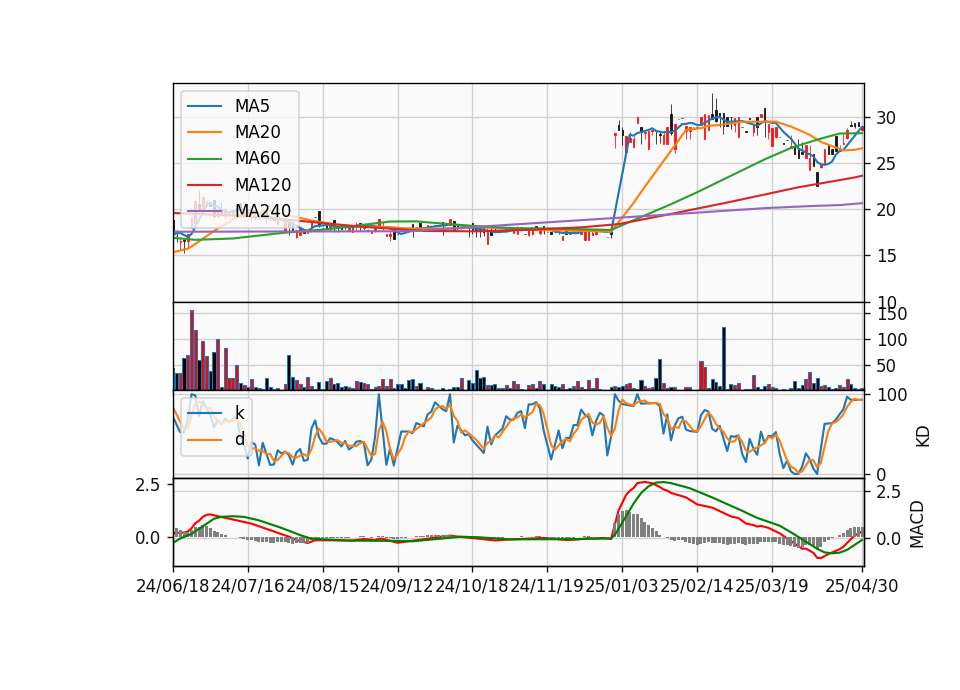Click the 25/04/30 date label
Screen dimensions: 960x690
tap(862, 586)
